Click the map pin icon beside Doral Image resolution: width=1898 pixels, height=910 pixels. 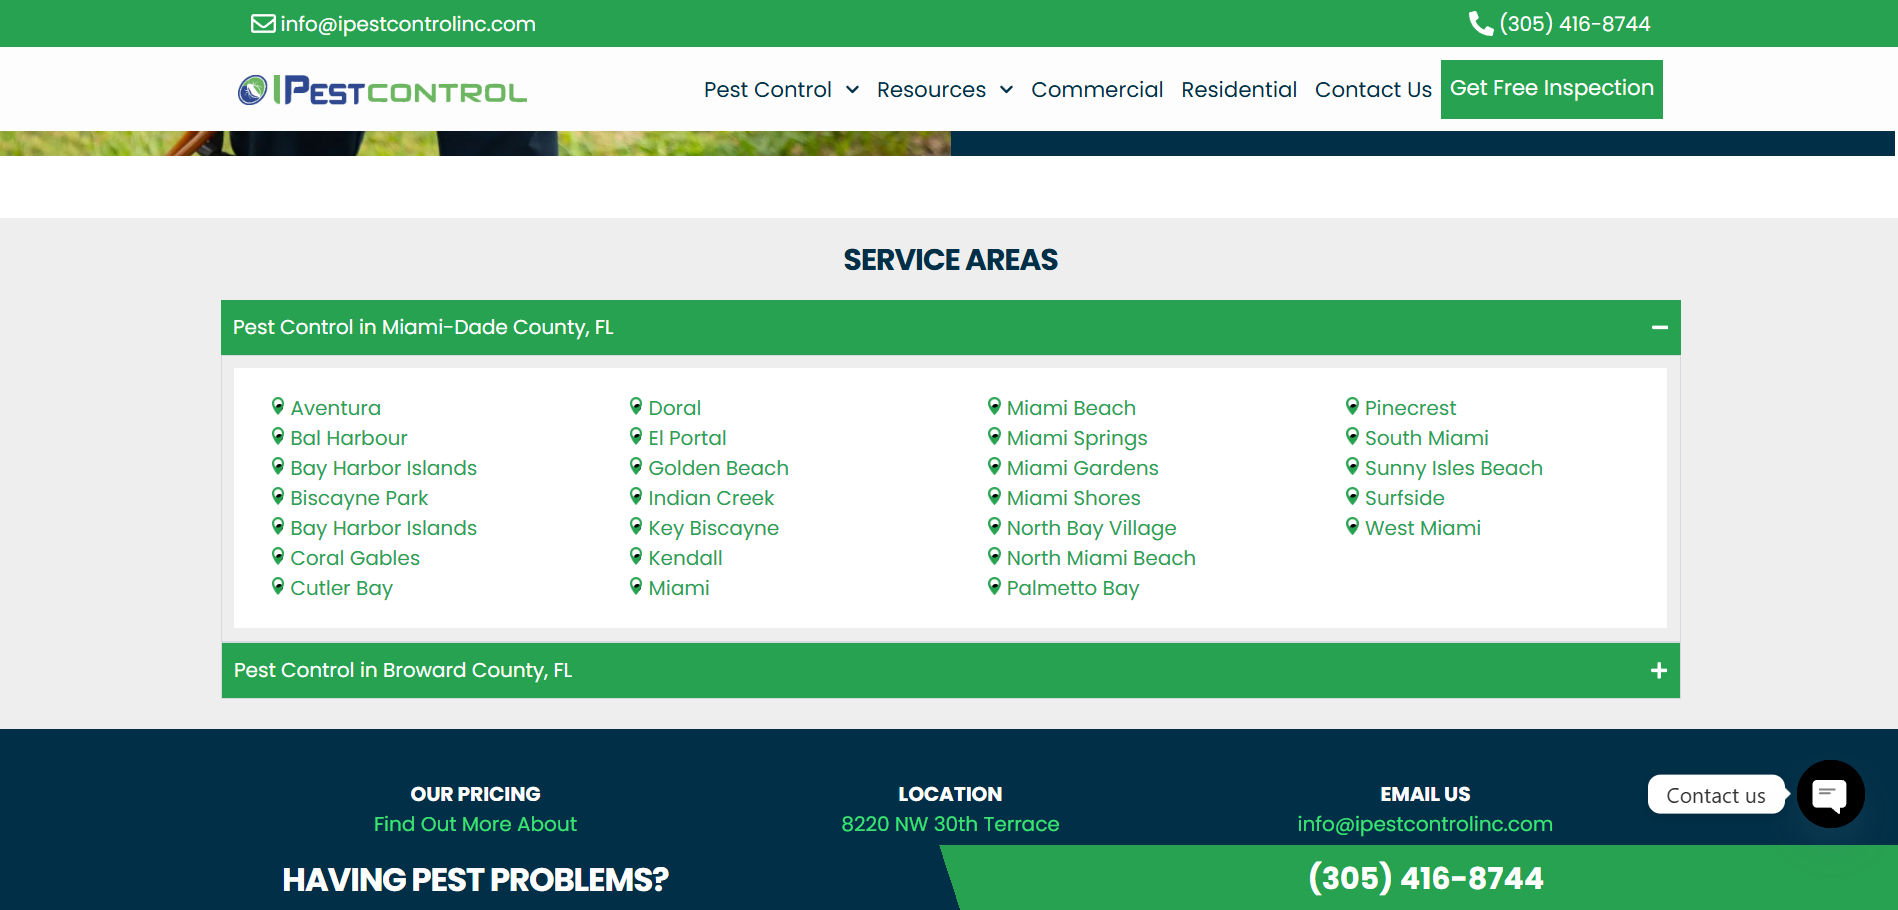tap(636, 406)
